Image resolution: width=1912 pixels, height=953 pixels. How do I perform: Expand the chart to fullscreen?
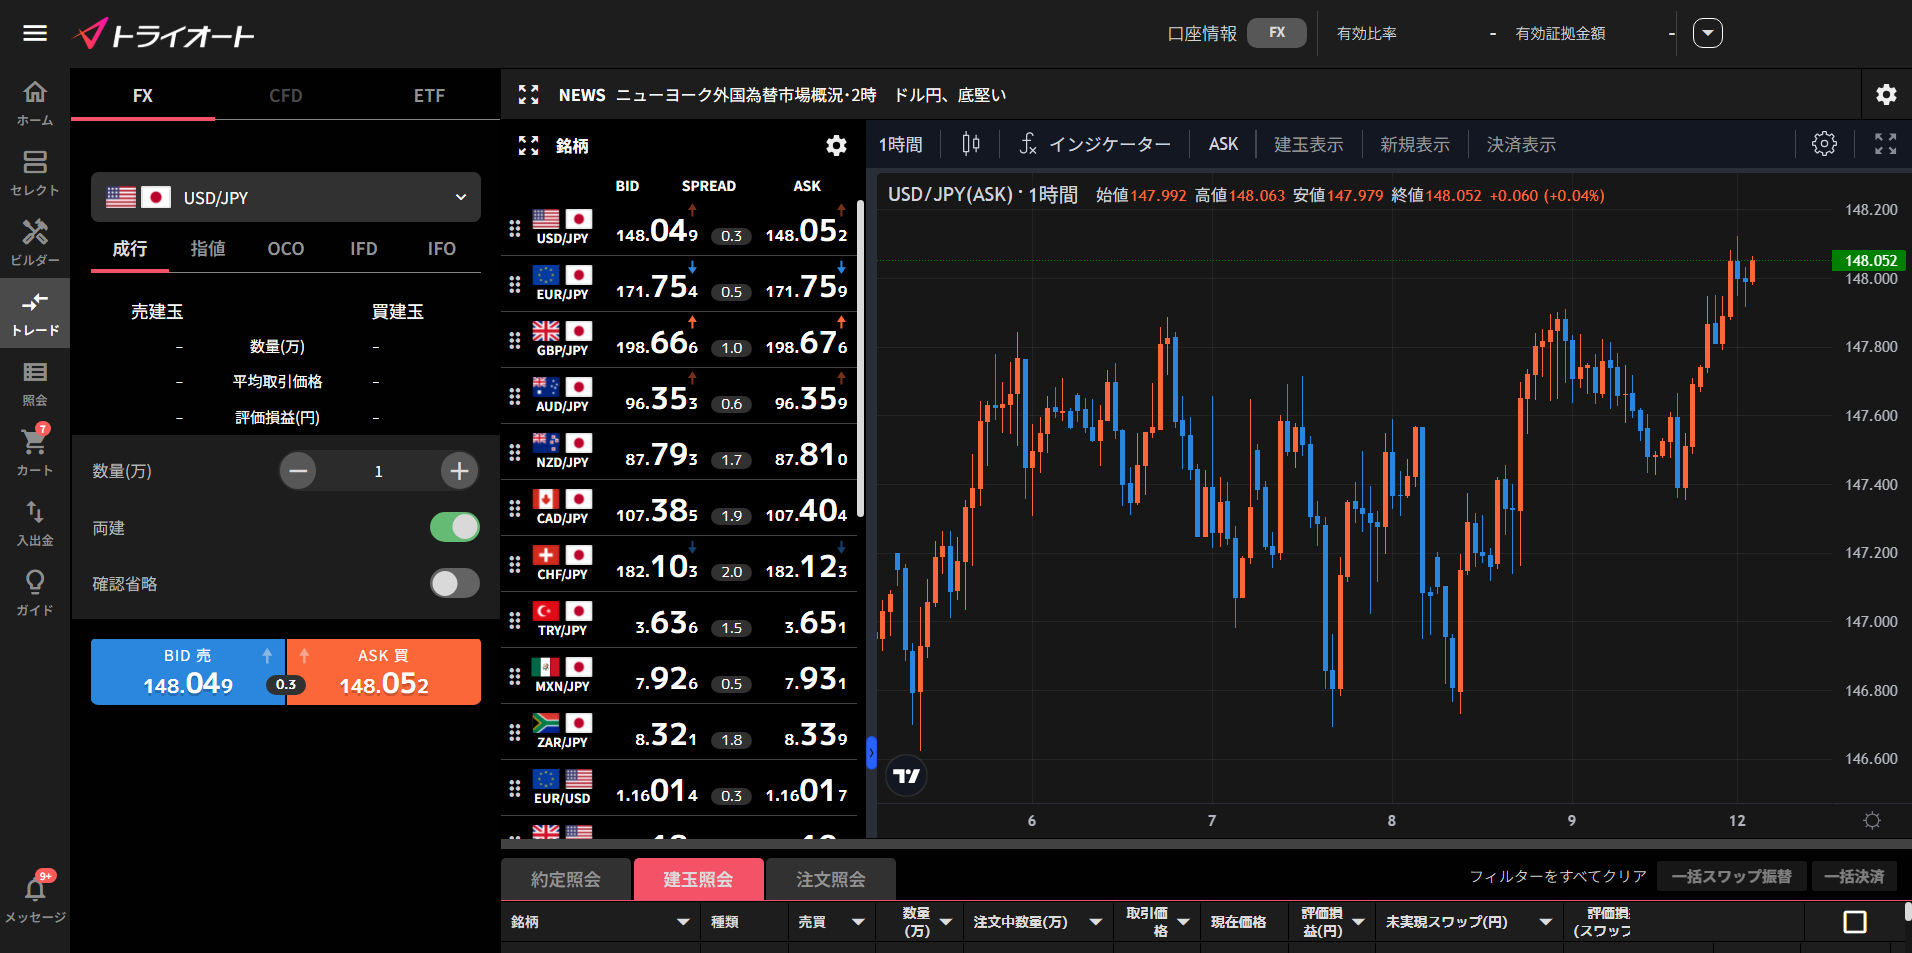1885,144
